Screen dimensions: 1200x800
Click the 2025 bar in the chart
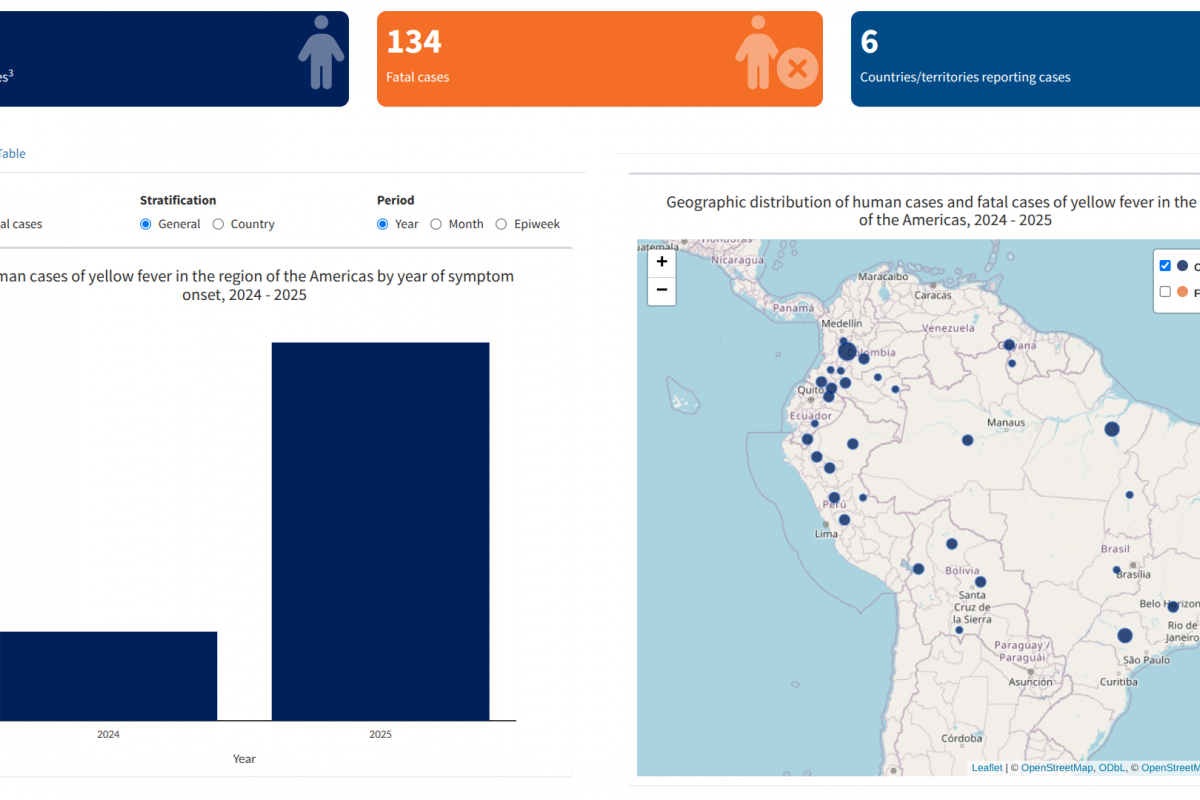pos(380,531)
